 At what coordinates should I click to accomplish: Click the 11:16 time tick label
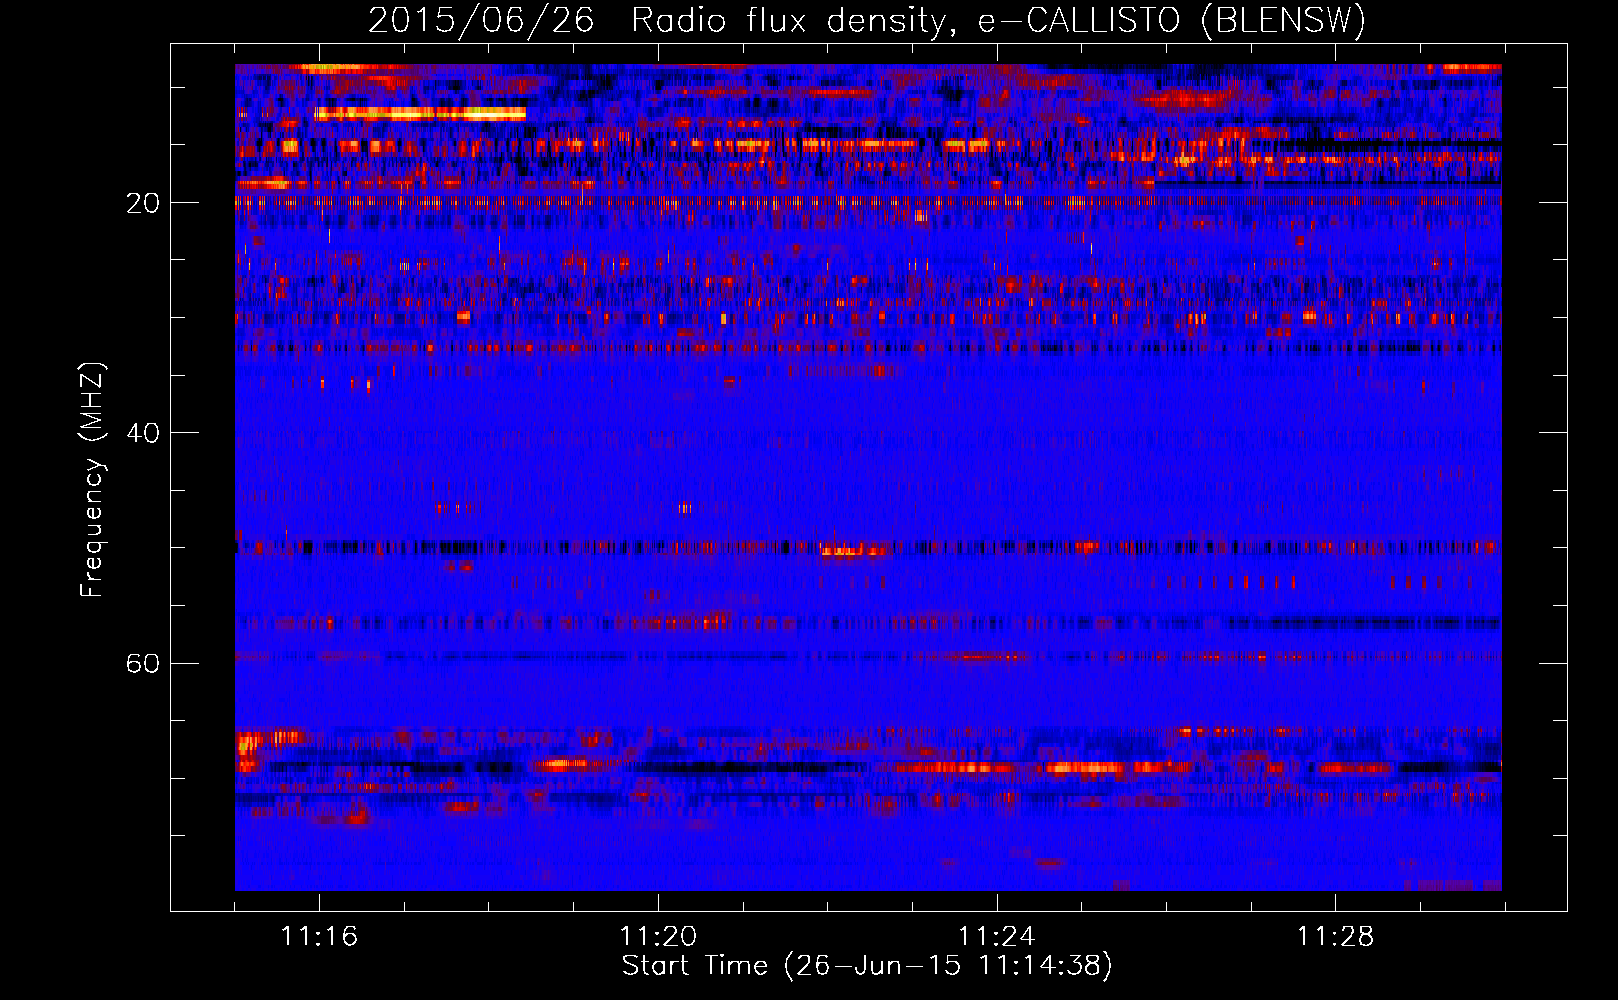pos(319,937)
